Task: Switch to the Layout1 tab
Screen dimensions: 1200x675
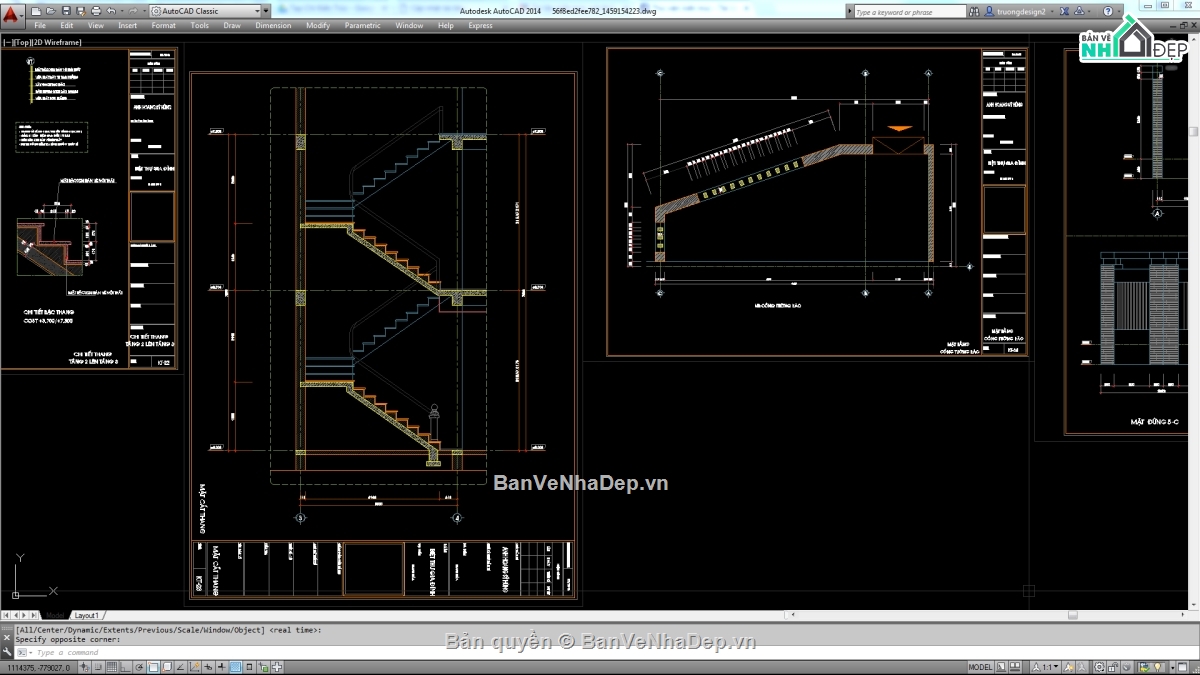Action: point(87,615)
